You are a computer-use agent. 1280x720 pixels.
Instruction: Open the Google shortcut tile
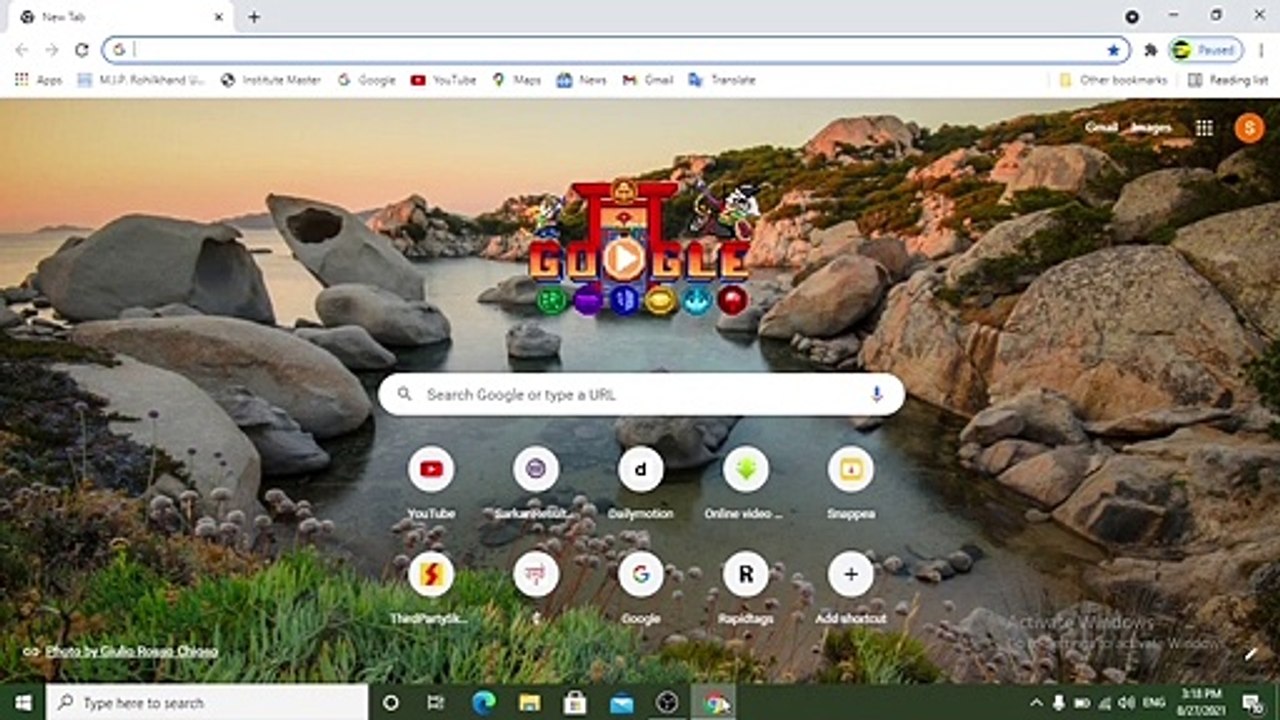pyautogui.click(x=641, y=588)
